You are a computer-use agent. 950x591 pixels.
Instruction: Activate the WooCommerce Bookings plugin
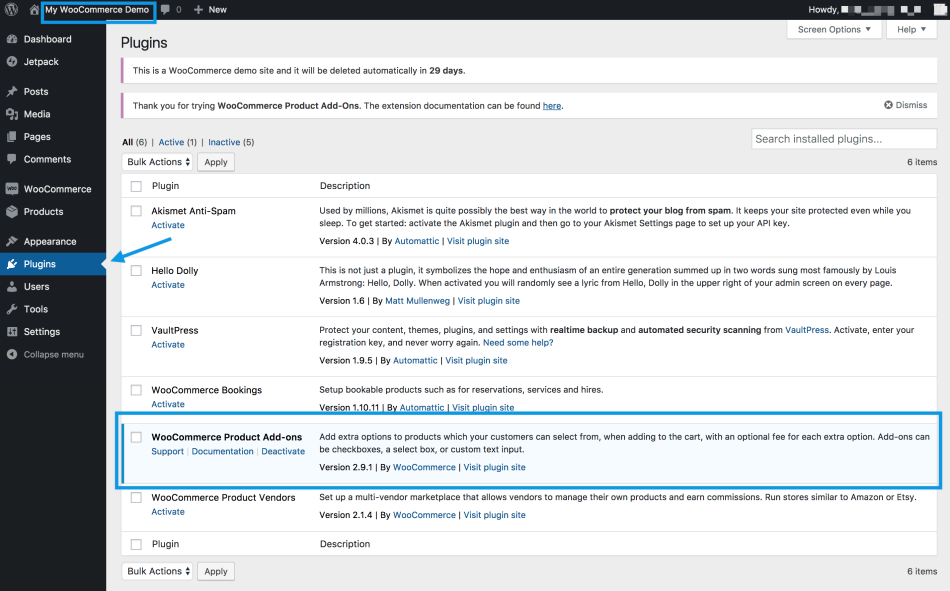168,404
